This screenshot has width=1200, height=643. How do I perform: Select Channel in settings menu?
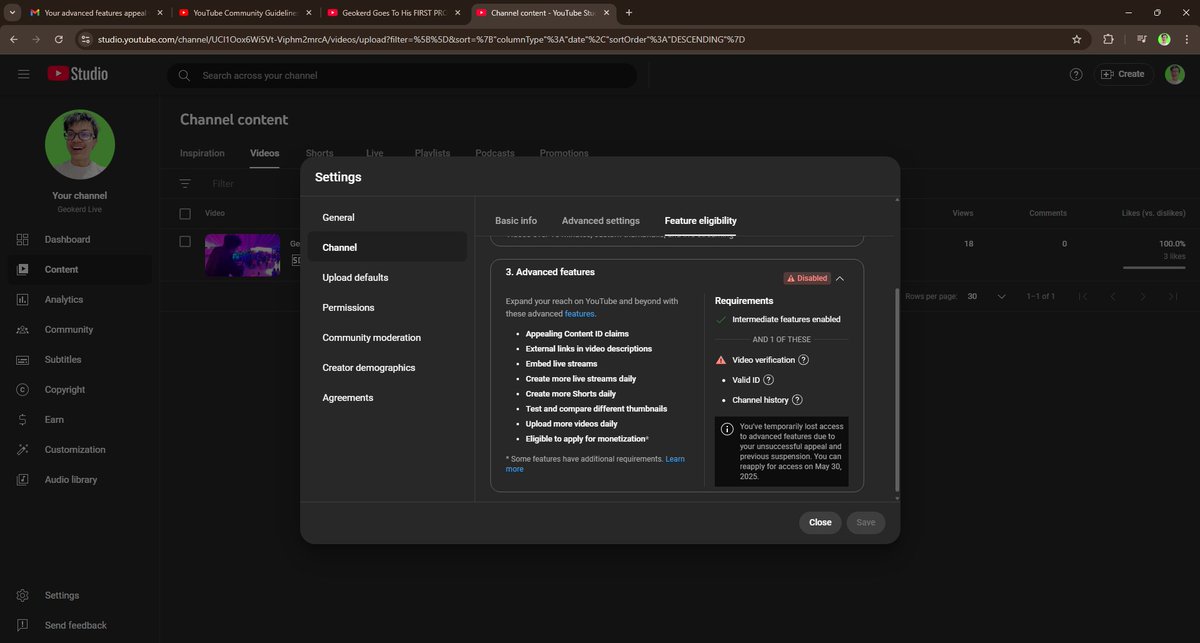(x=387, y=247)
